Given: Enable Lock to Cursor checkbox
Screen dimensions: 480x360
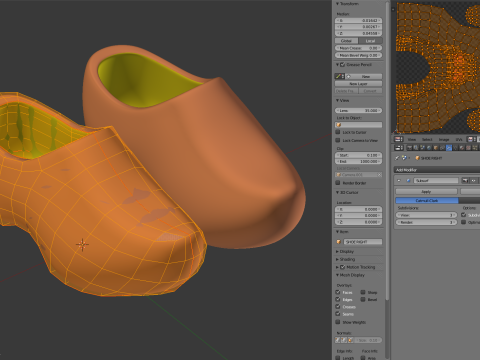Looking at the screenshot, I should tap(338, 132).
